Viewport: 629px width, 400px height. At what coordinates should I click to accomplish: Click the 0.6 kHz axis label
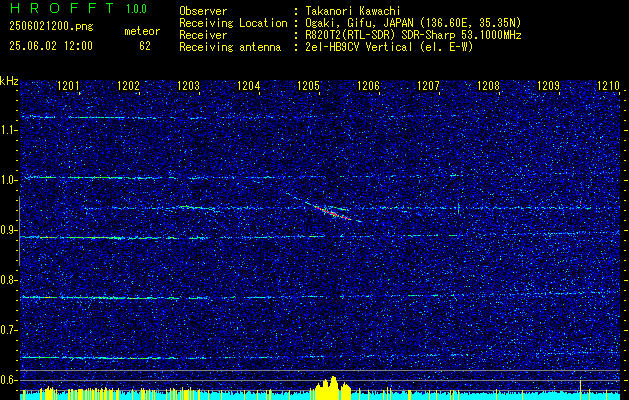[x=9, y=380]
